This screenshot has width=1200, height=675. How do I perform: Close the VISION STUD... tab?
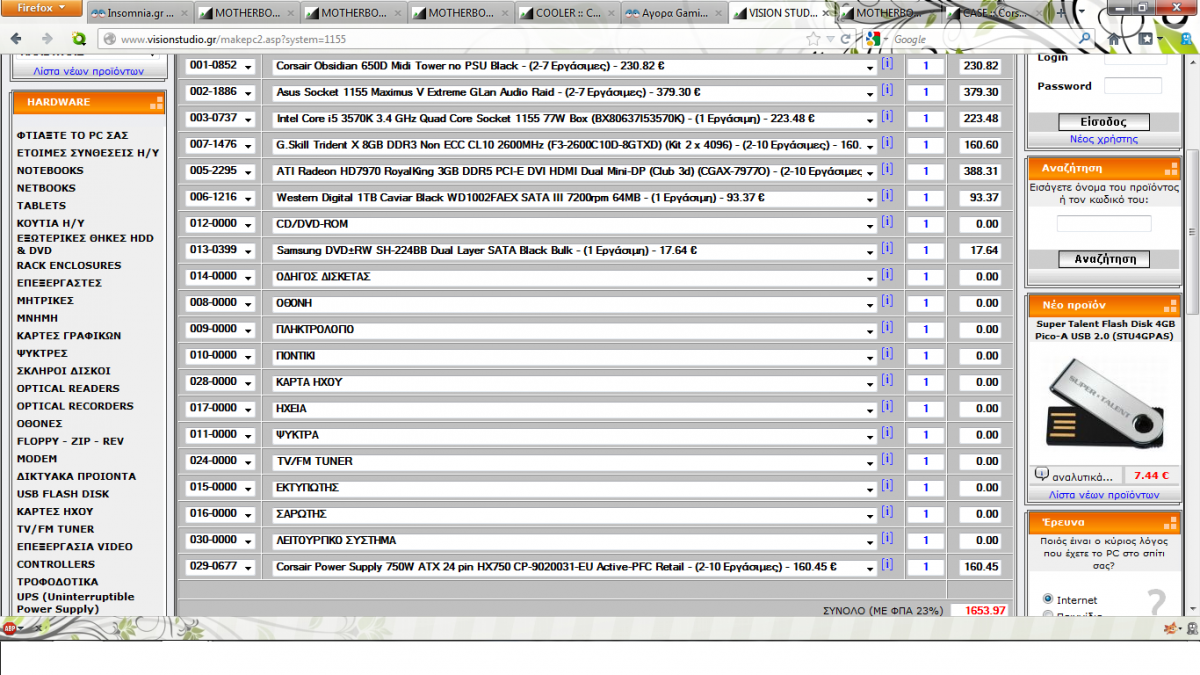point(827,14)
